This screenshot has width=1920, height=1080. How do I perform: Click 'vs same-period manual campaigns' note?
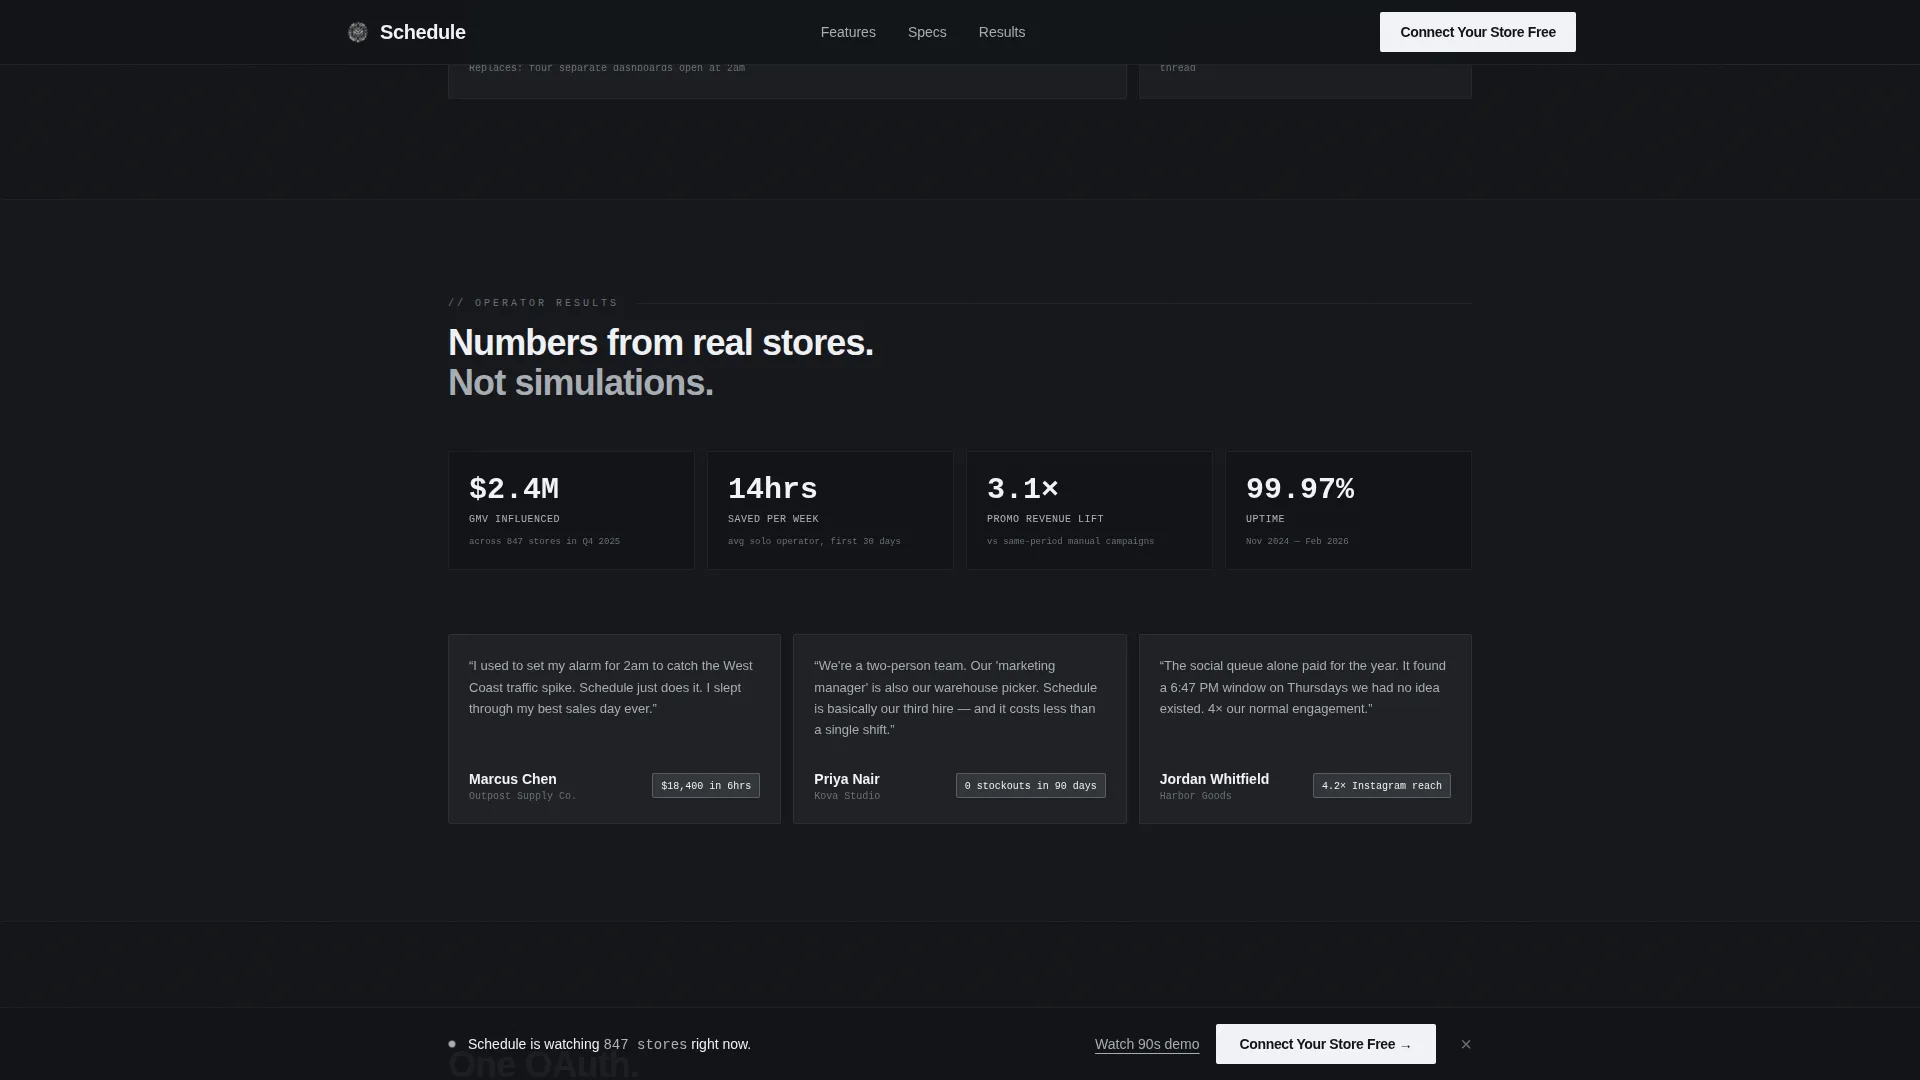coord(1070,541)
